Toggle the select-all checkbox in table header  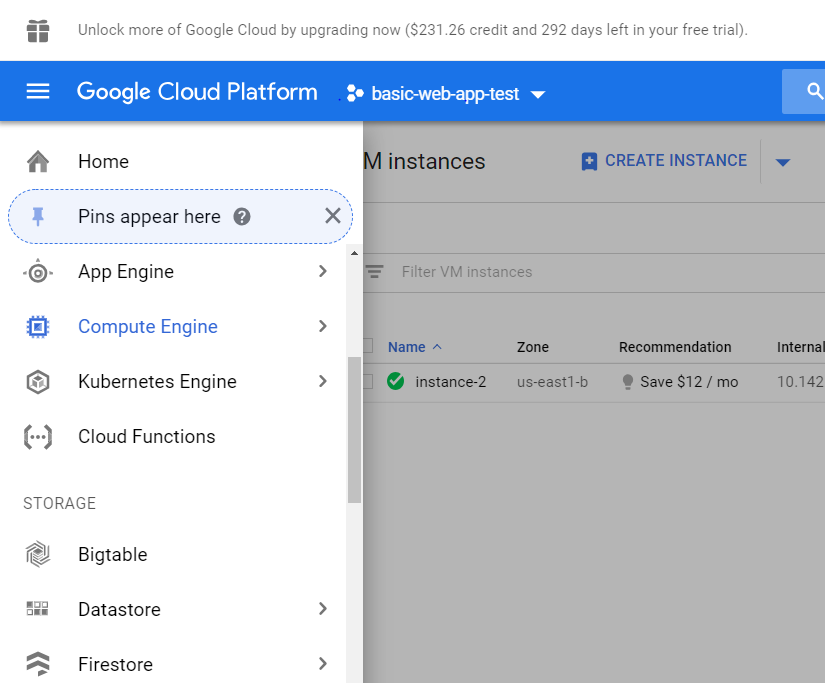click(x=368, y=346)
